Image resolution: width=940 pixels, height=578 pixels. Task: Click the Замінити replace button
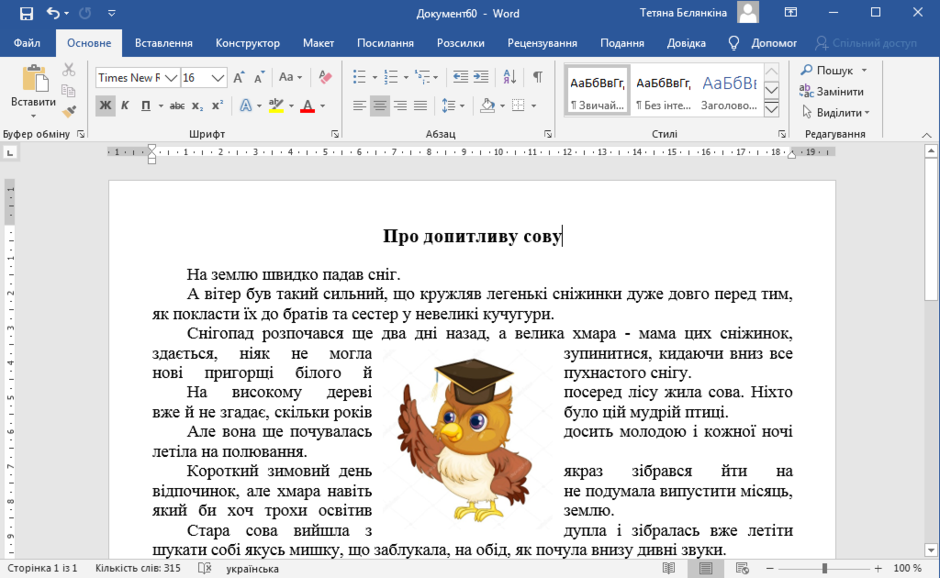pyautogui.click(x=832, y=92)
